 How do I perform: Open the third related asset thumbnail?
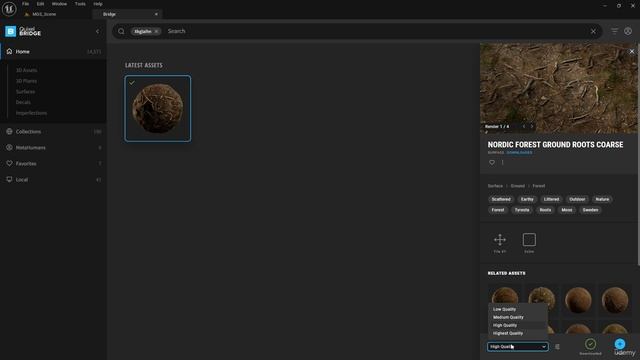pos(578,300)
